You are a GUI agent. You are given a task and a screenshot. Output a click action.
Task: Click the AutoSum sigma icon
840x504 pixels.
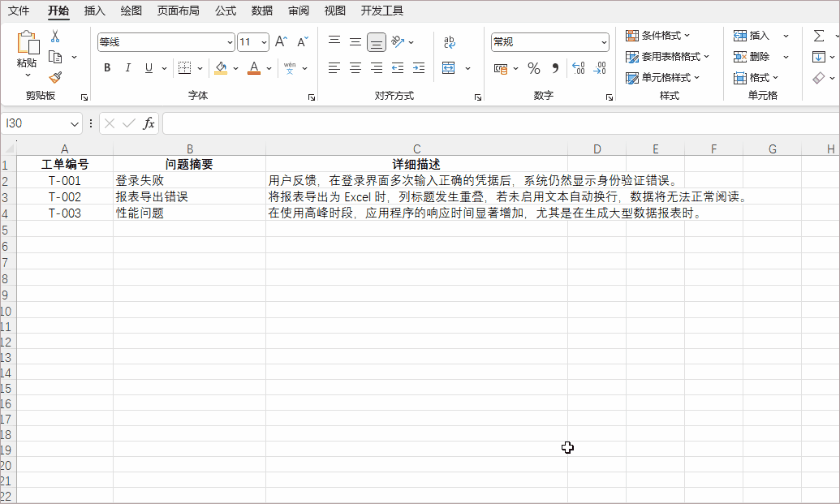pyautogui.click(x=818, y=36)
